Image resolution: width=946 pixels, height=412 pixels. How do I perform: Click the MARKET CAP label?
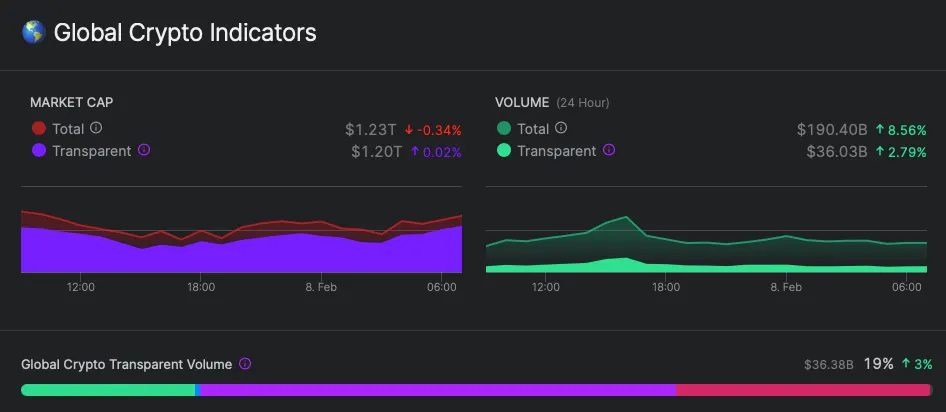(x=72, y=103)
